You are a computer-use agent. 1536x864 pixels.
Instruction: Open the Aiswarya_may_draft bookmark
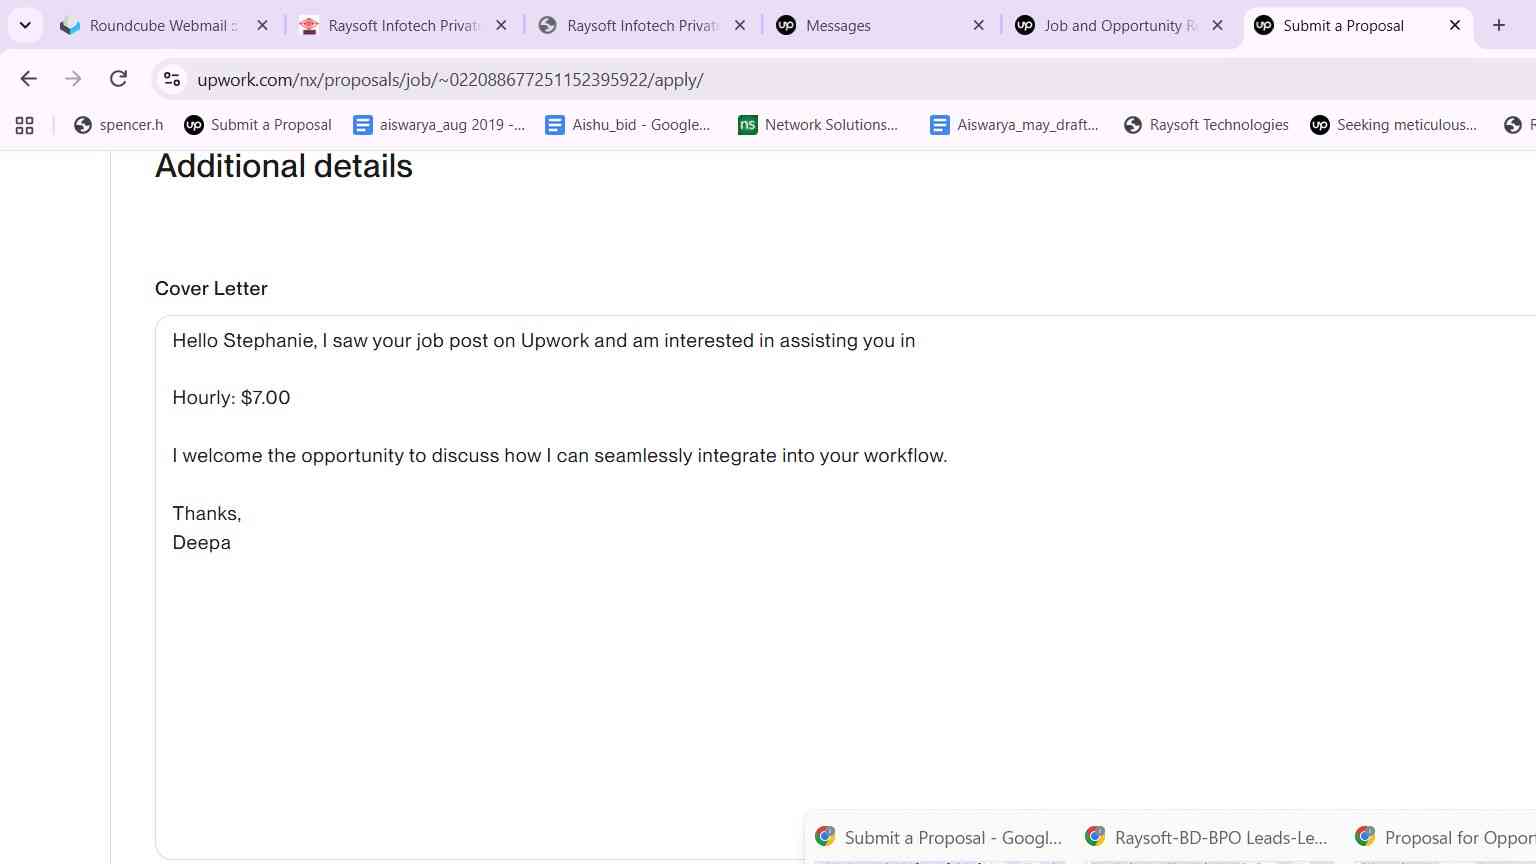1014,125
